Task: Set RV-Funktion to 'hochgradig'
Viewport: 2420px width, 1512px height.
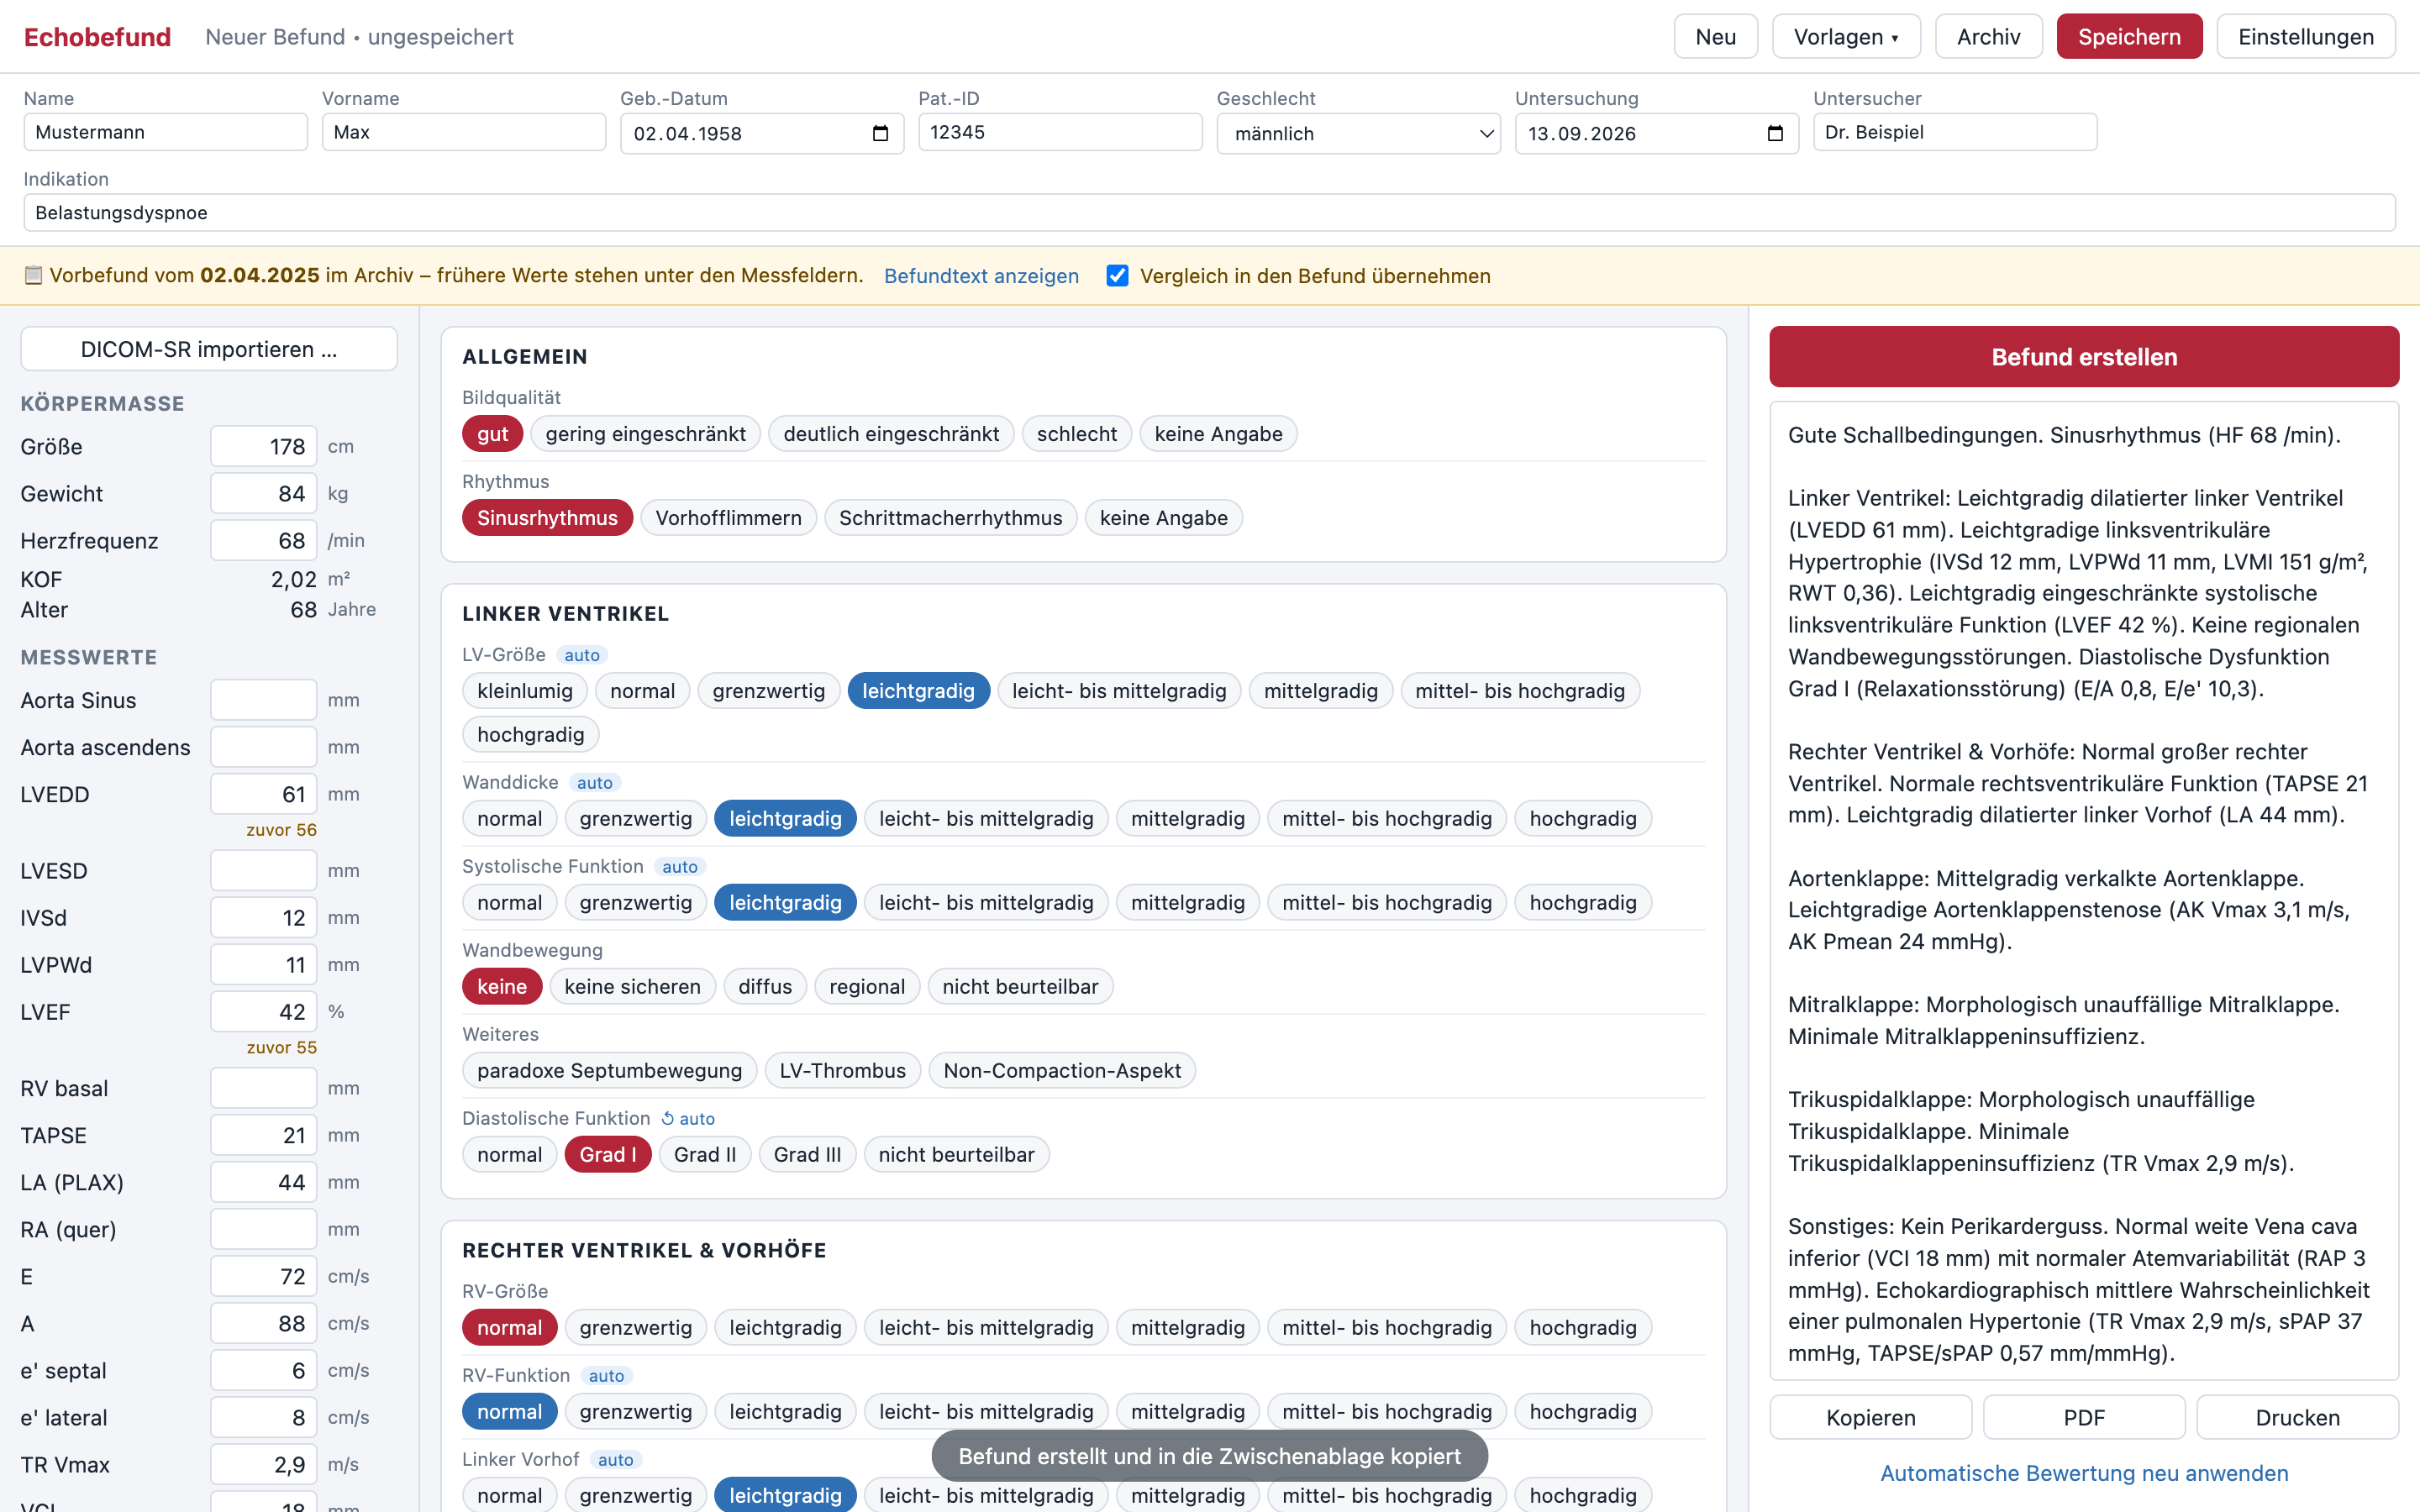Action: coord(1582,1412)
